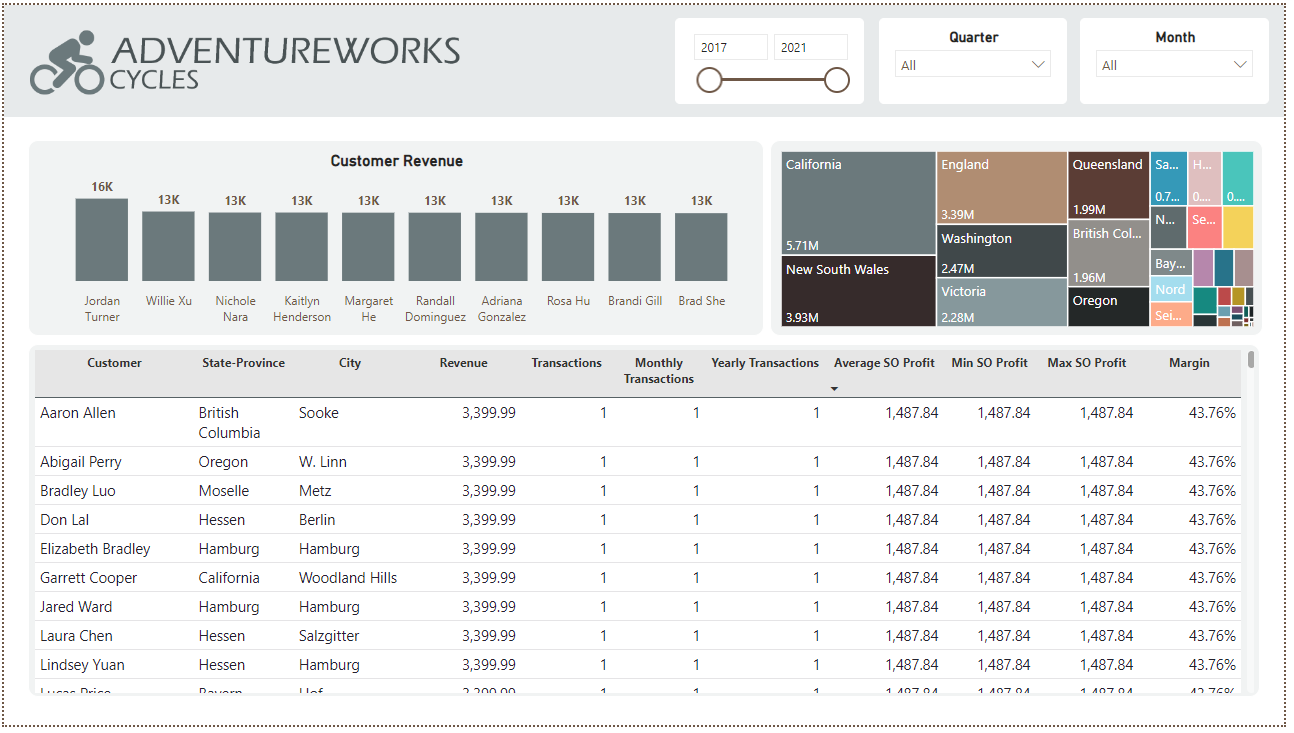Click the W. Linn city cell
The image size is (1294, 733).
(x=322, y=462)
